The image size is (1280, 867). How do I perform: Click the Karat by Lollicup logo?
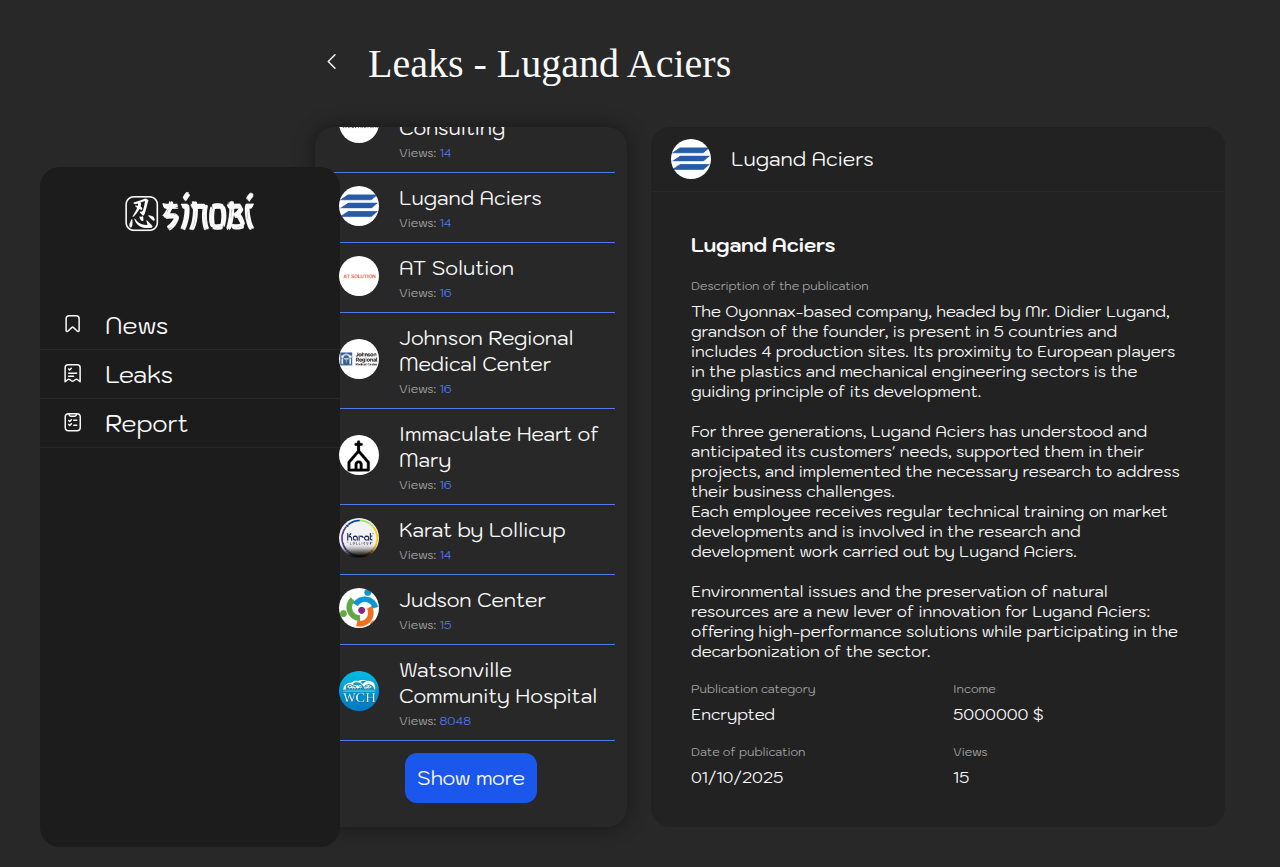point(359,538)
